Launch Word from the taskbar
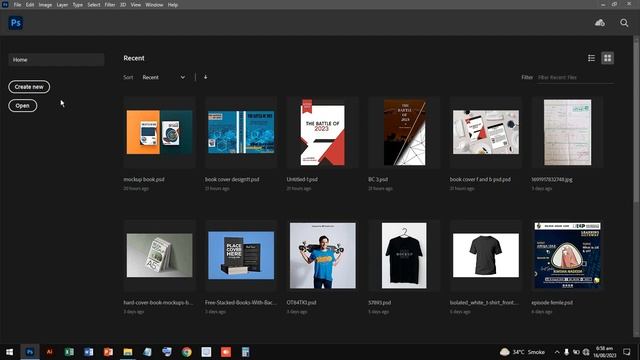640x360 pixels. 89,352
